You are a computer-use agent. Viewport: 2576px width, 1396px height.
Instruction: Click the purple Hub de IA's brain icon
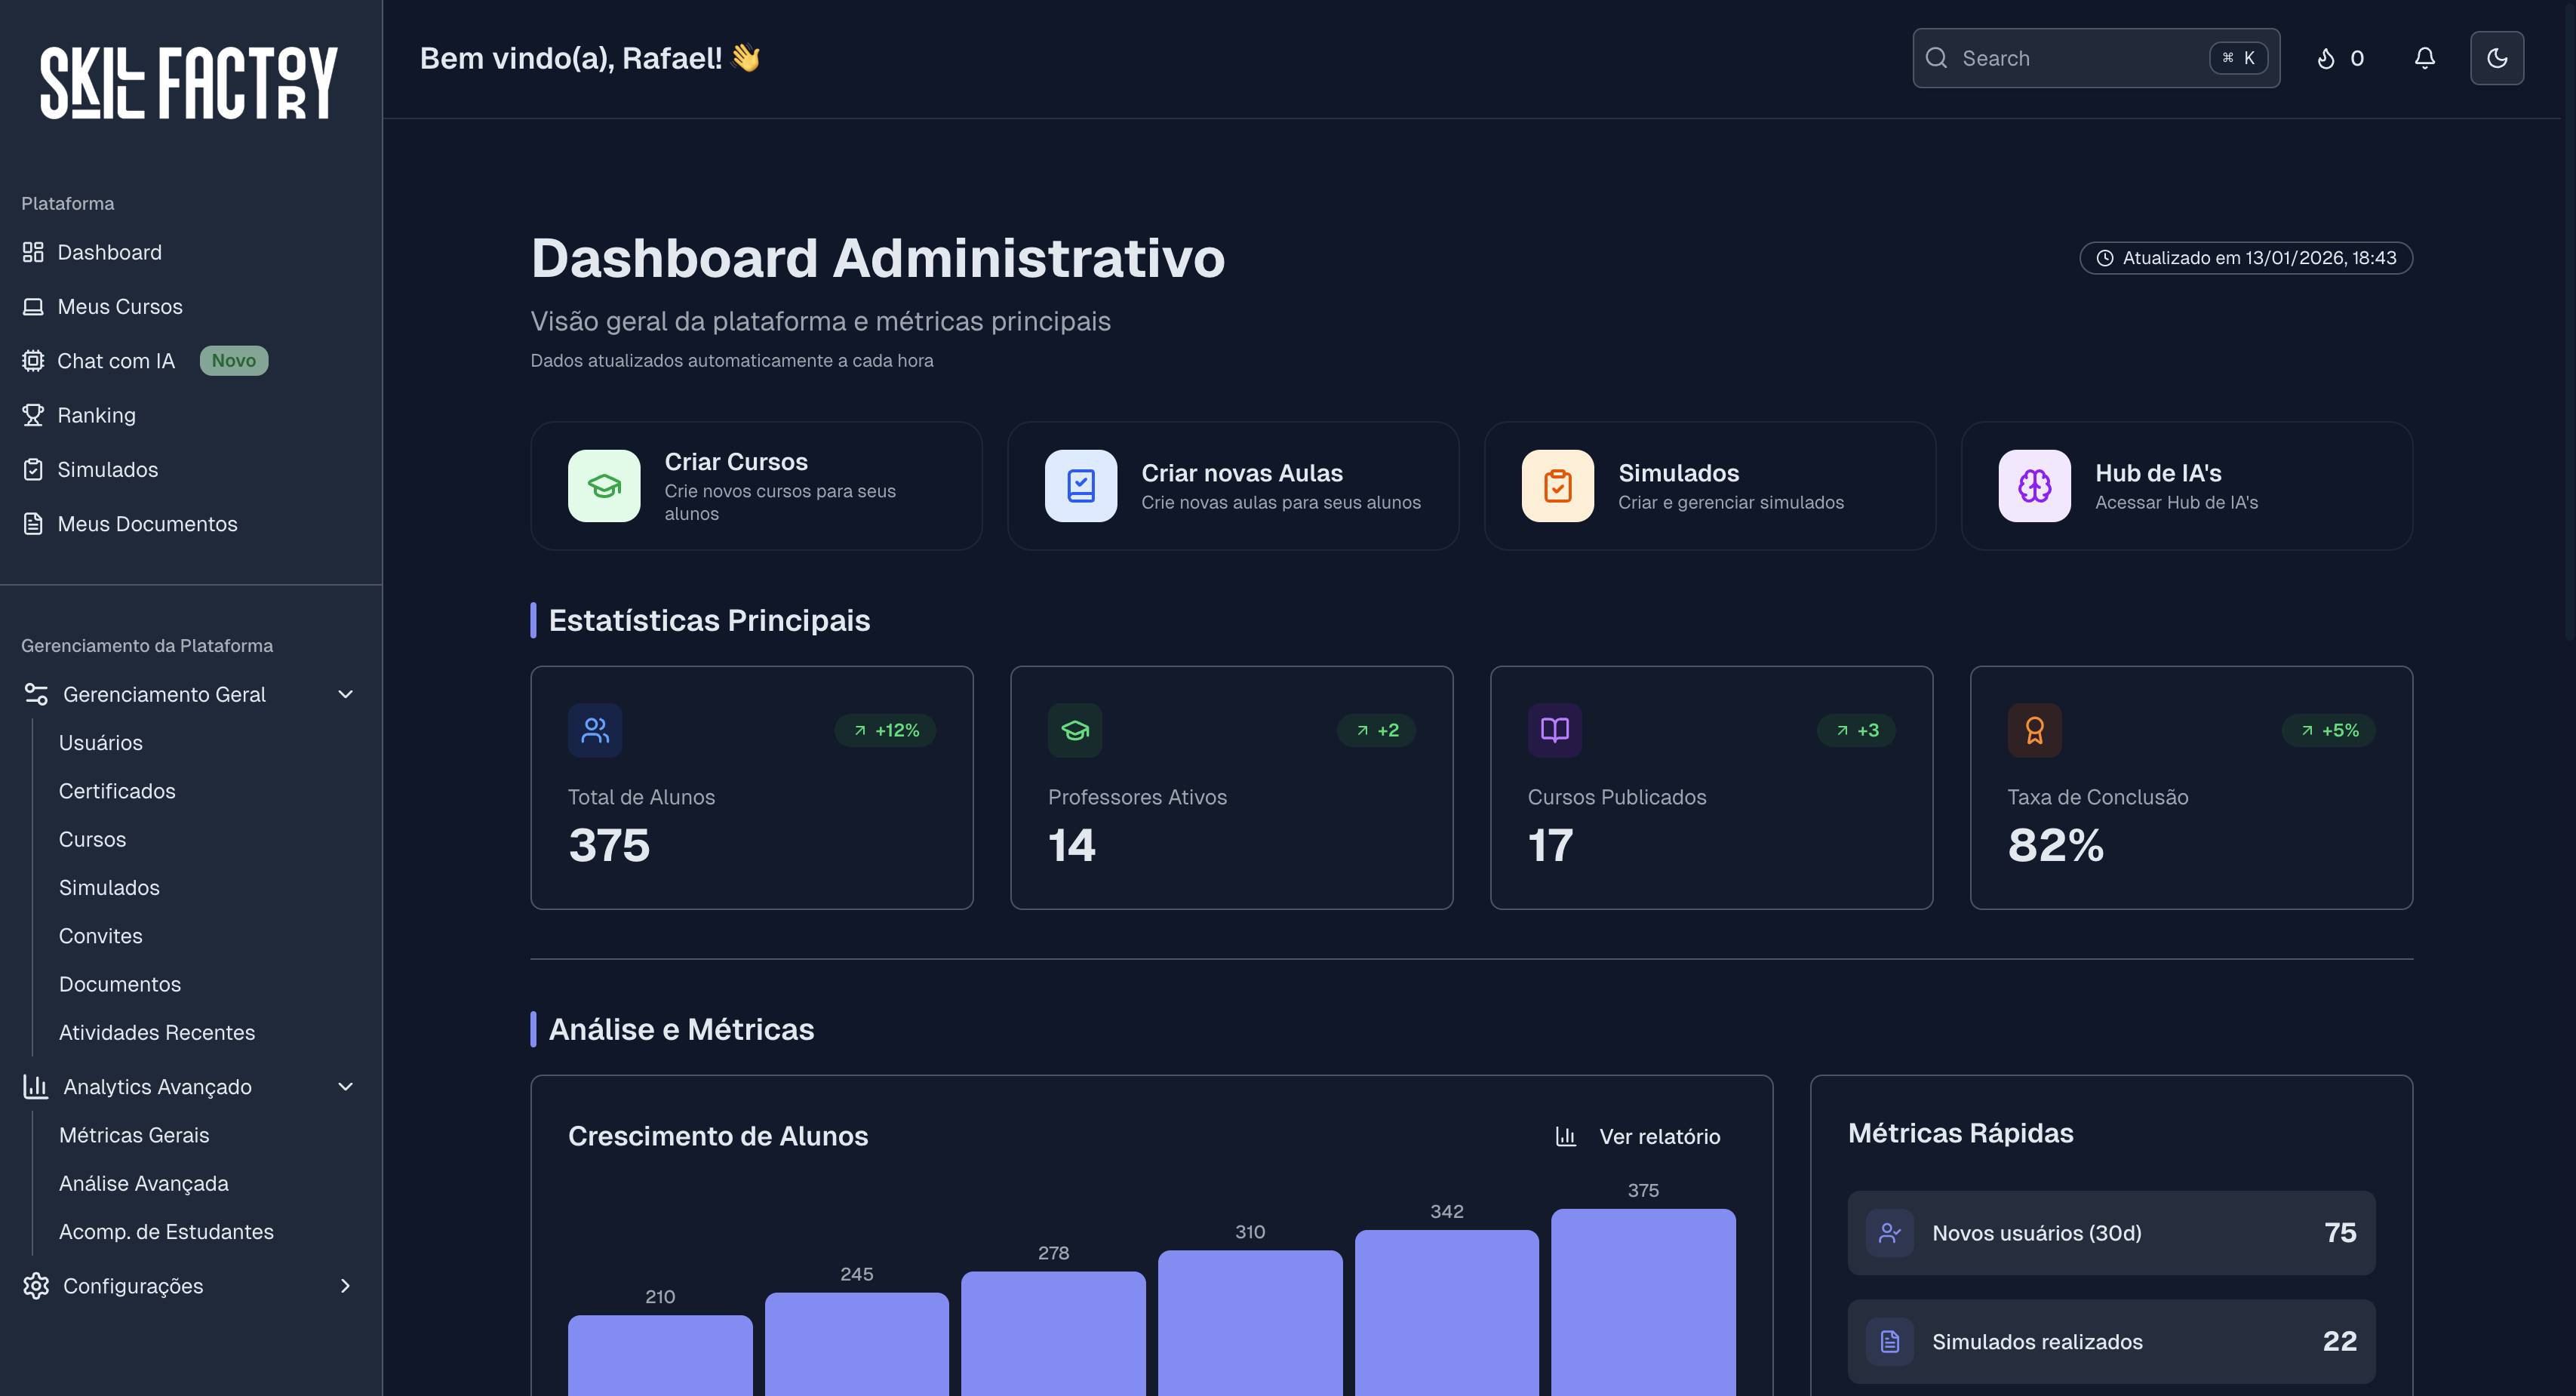tap(2034, 486)
